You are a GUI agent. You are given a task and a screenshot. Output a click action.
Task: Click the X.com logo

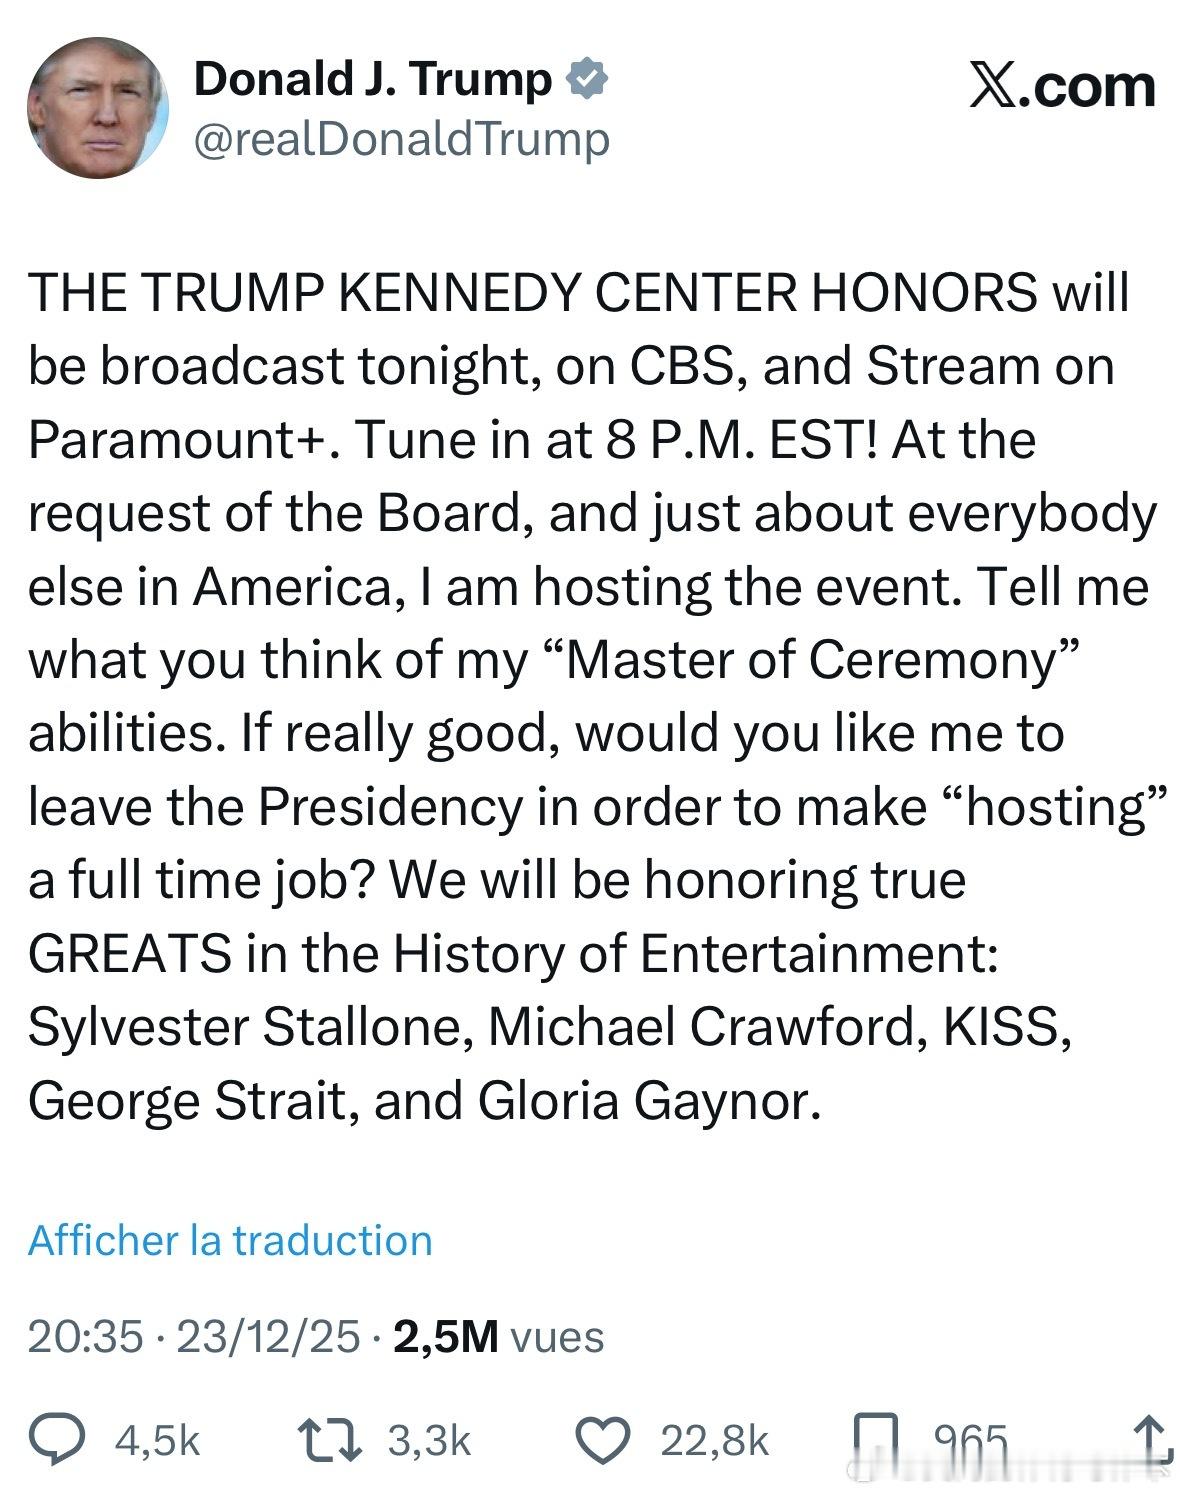point(1062,86)
